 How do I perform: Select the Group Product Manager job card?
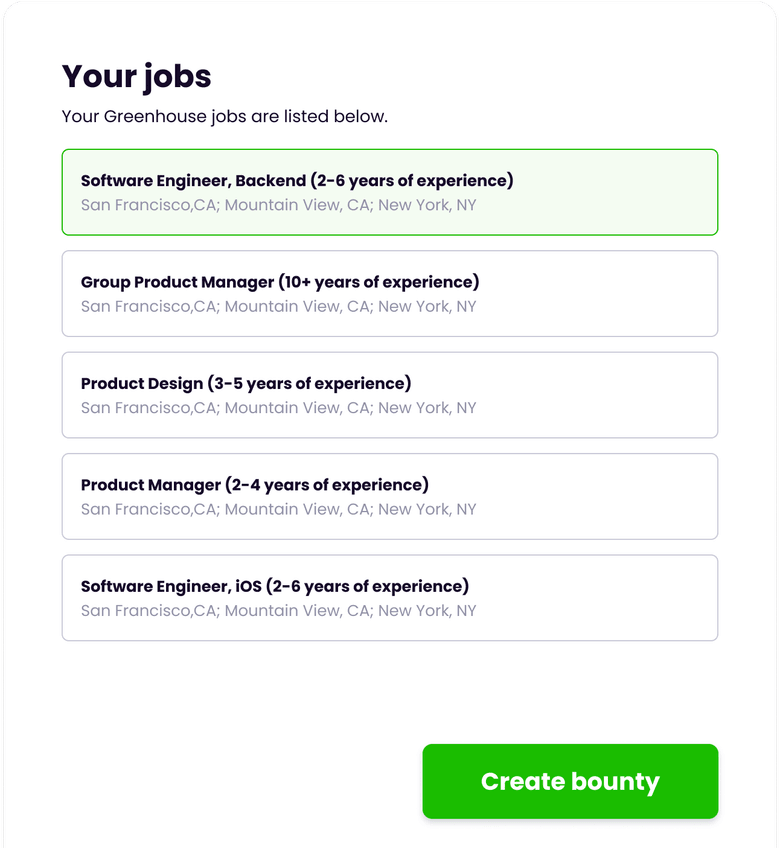pos(389,293)
